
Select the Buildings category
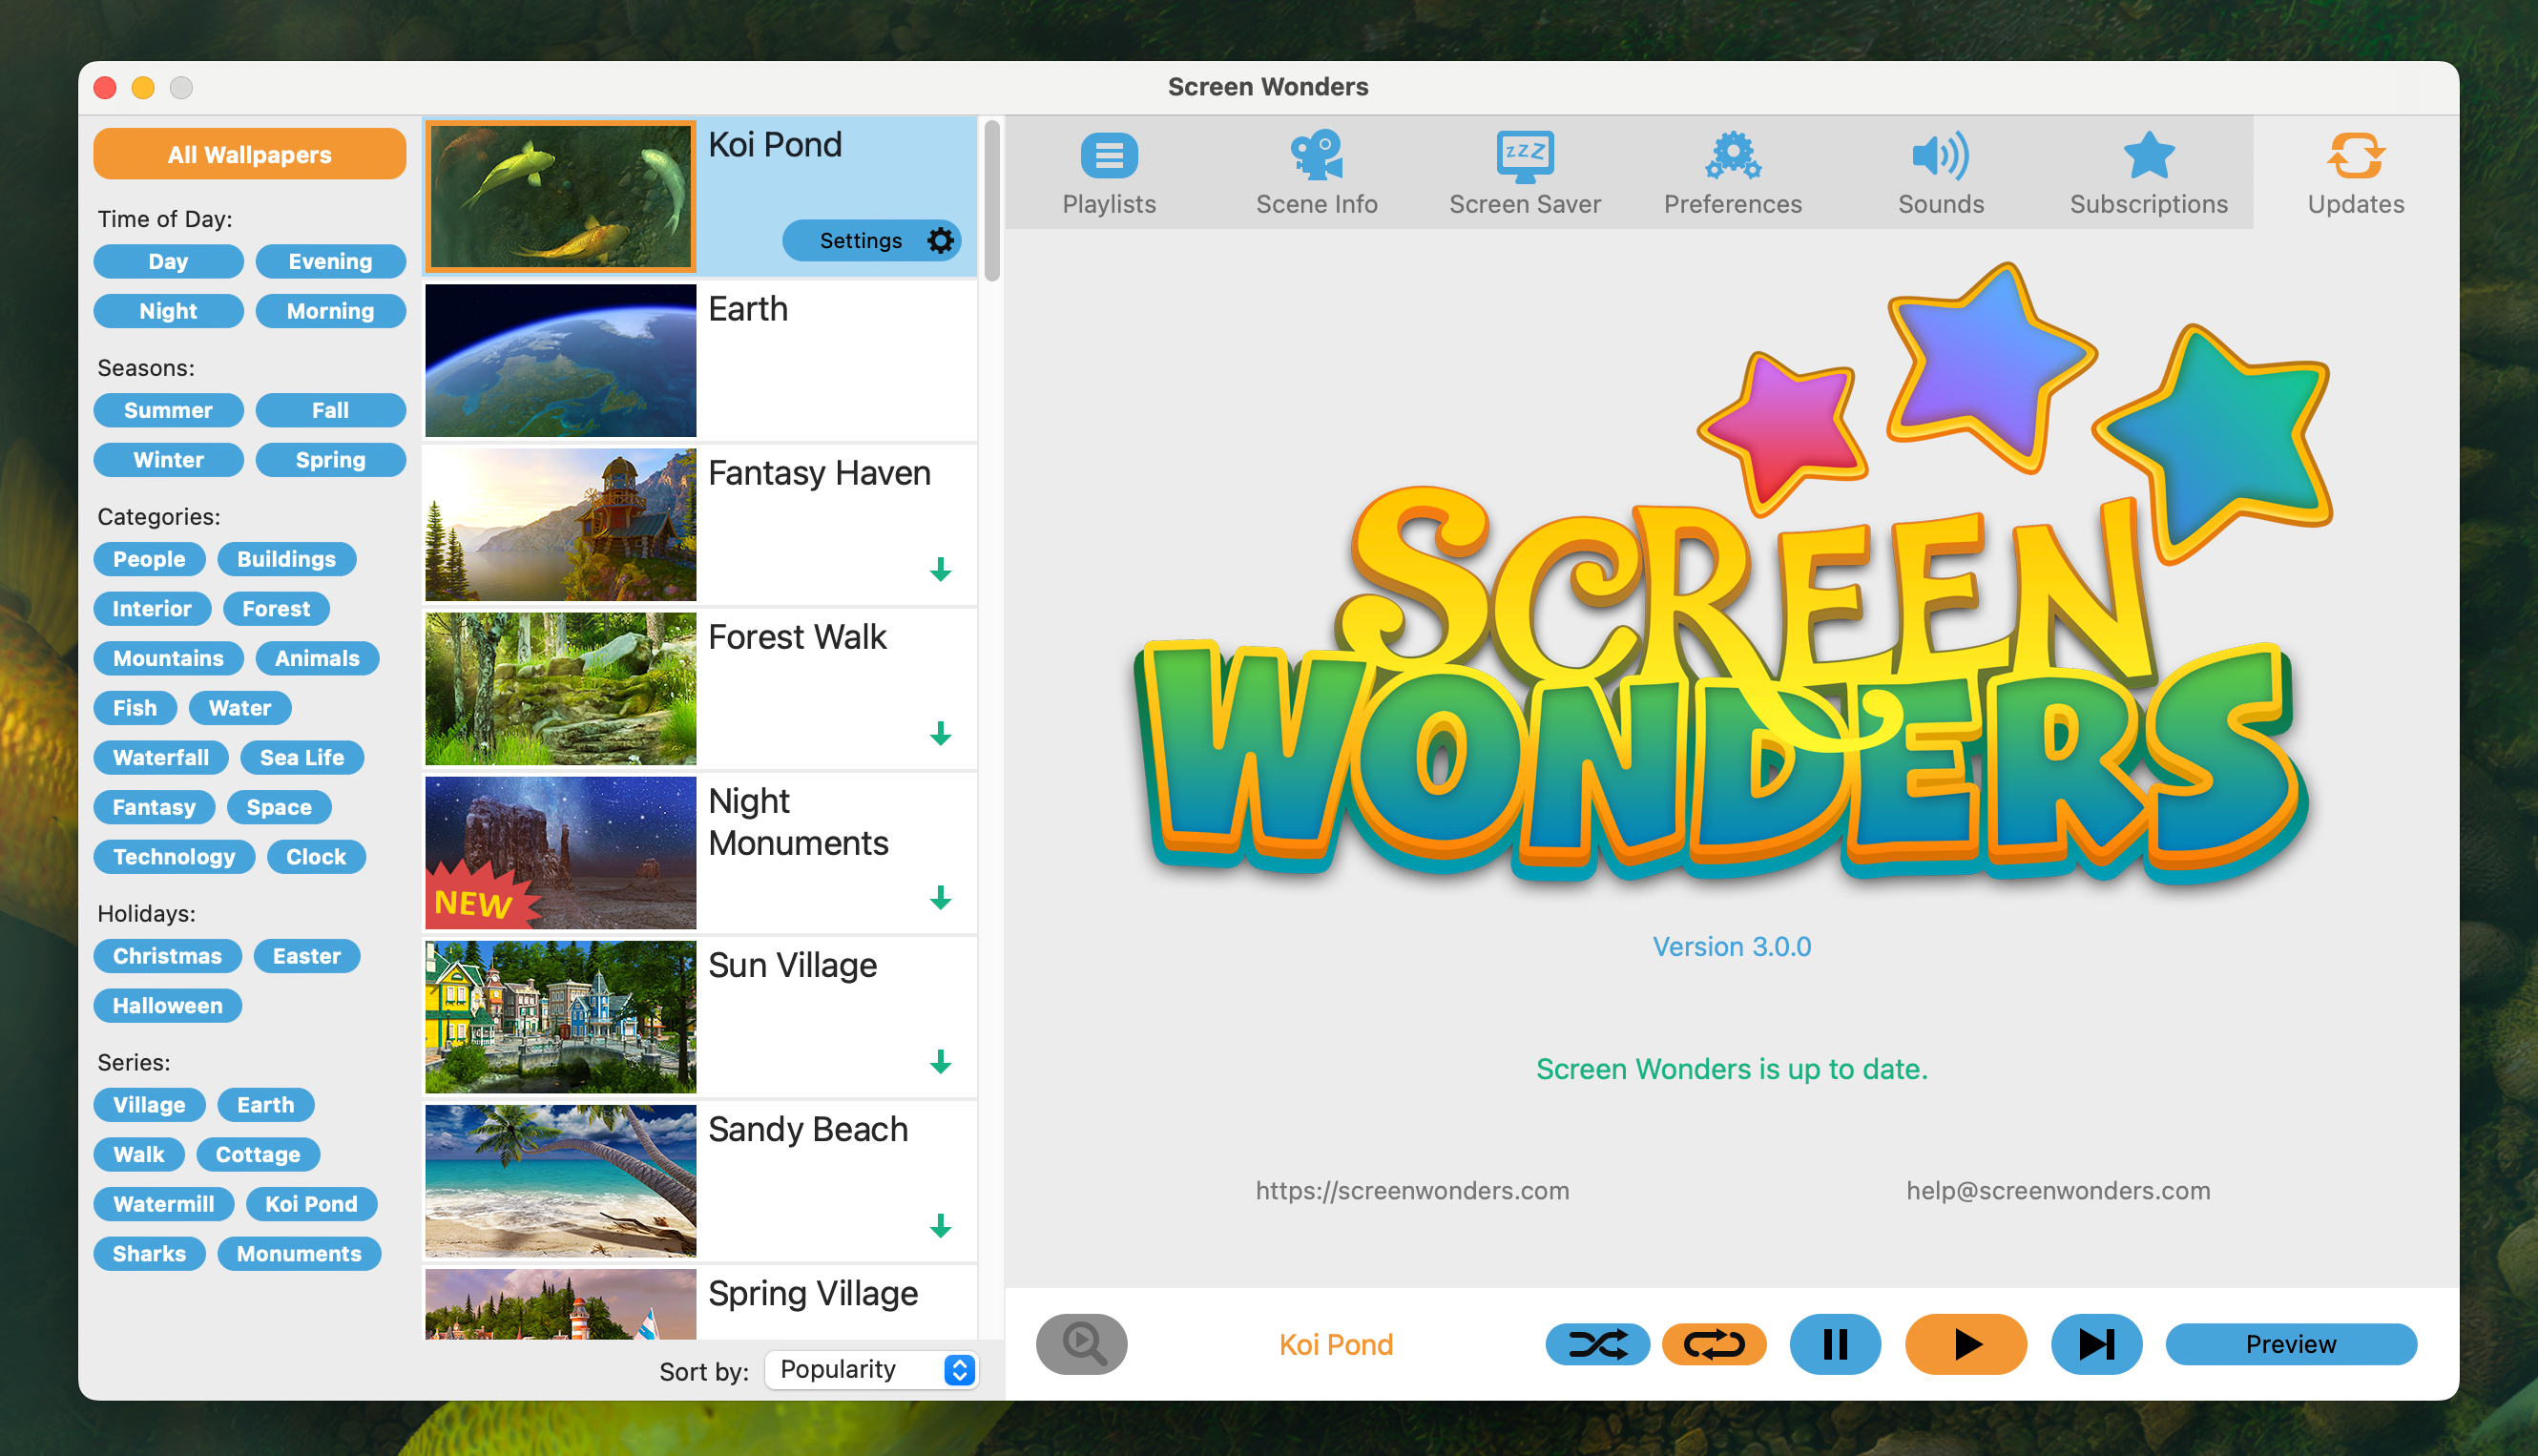coord(287,559)
